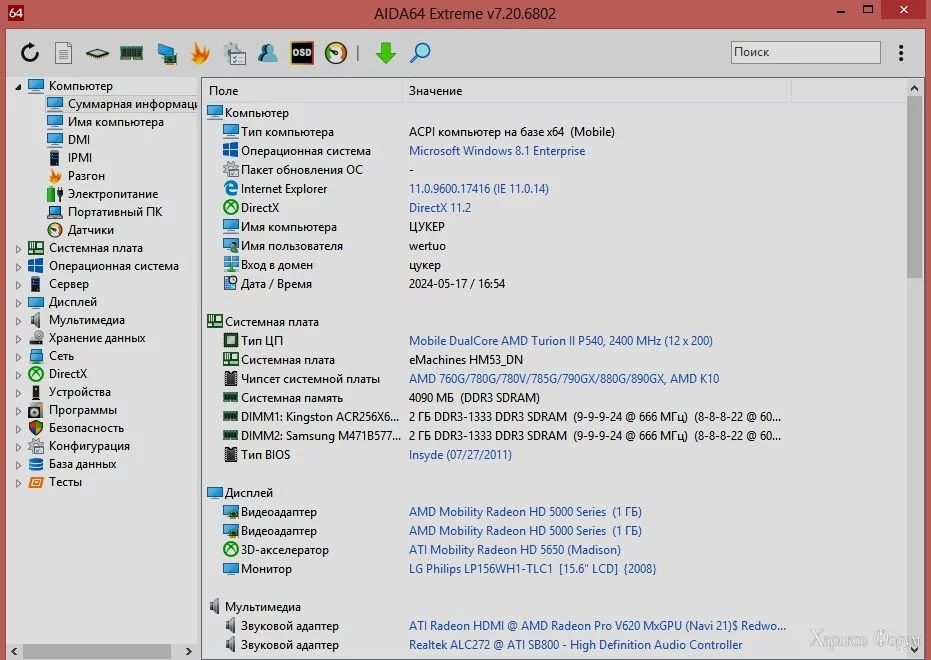Expand the Системная плата tree node
931x660 pixels.
coord(18,249)
